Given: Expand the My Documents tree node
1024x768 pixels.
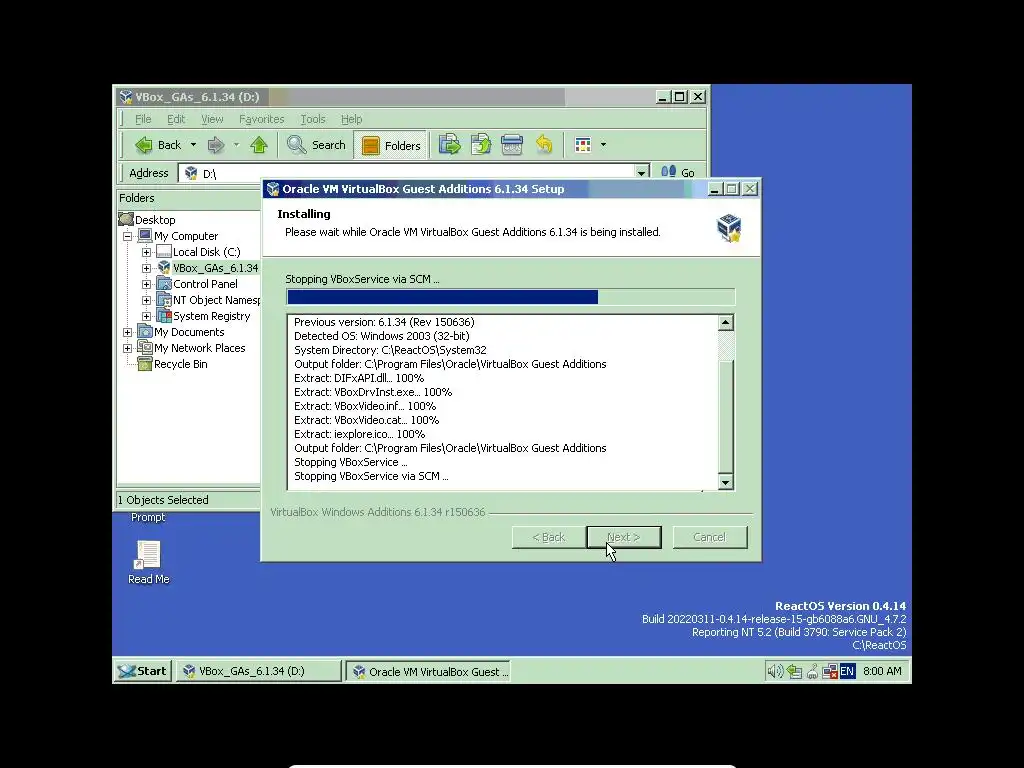Looking at the screenshot, I should pyautogui.click(x=127, y=332).
